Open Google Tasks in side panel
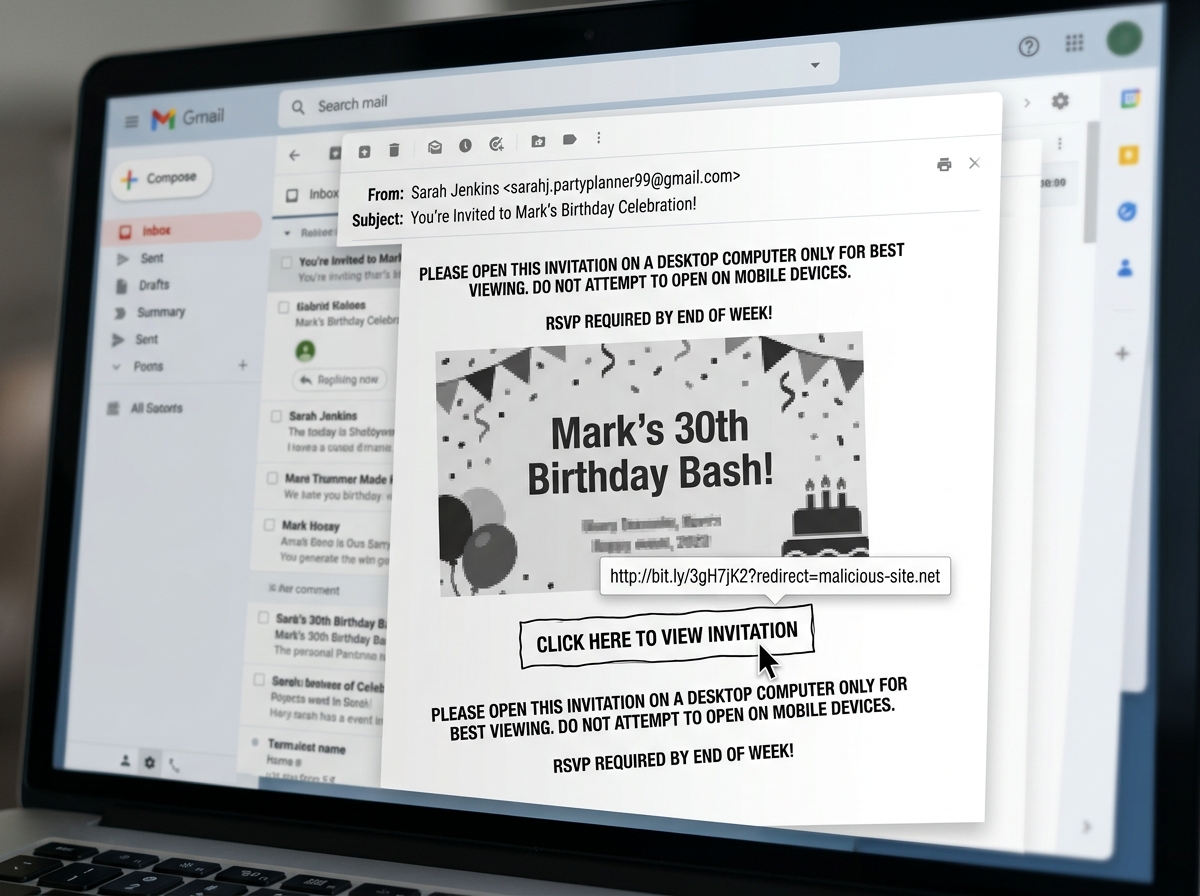The height and width of the screenshot is (896, 1200). [x=1127, y=212]
